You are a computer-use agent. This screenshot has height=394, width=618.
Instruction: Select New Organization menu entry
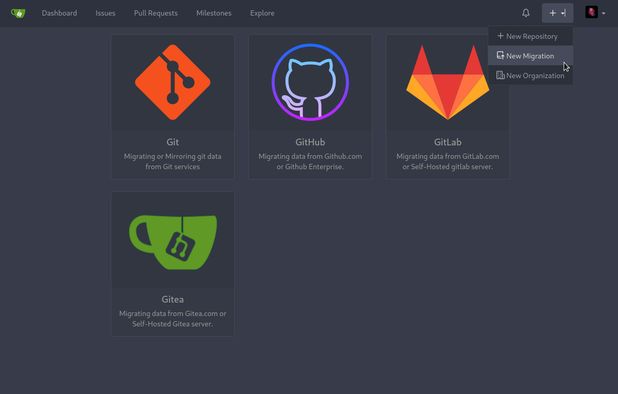tap(531, 75)
